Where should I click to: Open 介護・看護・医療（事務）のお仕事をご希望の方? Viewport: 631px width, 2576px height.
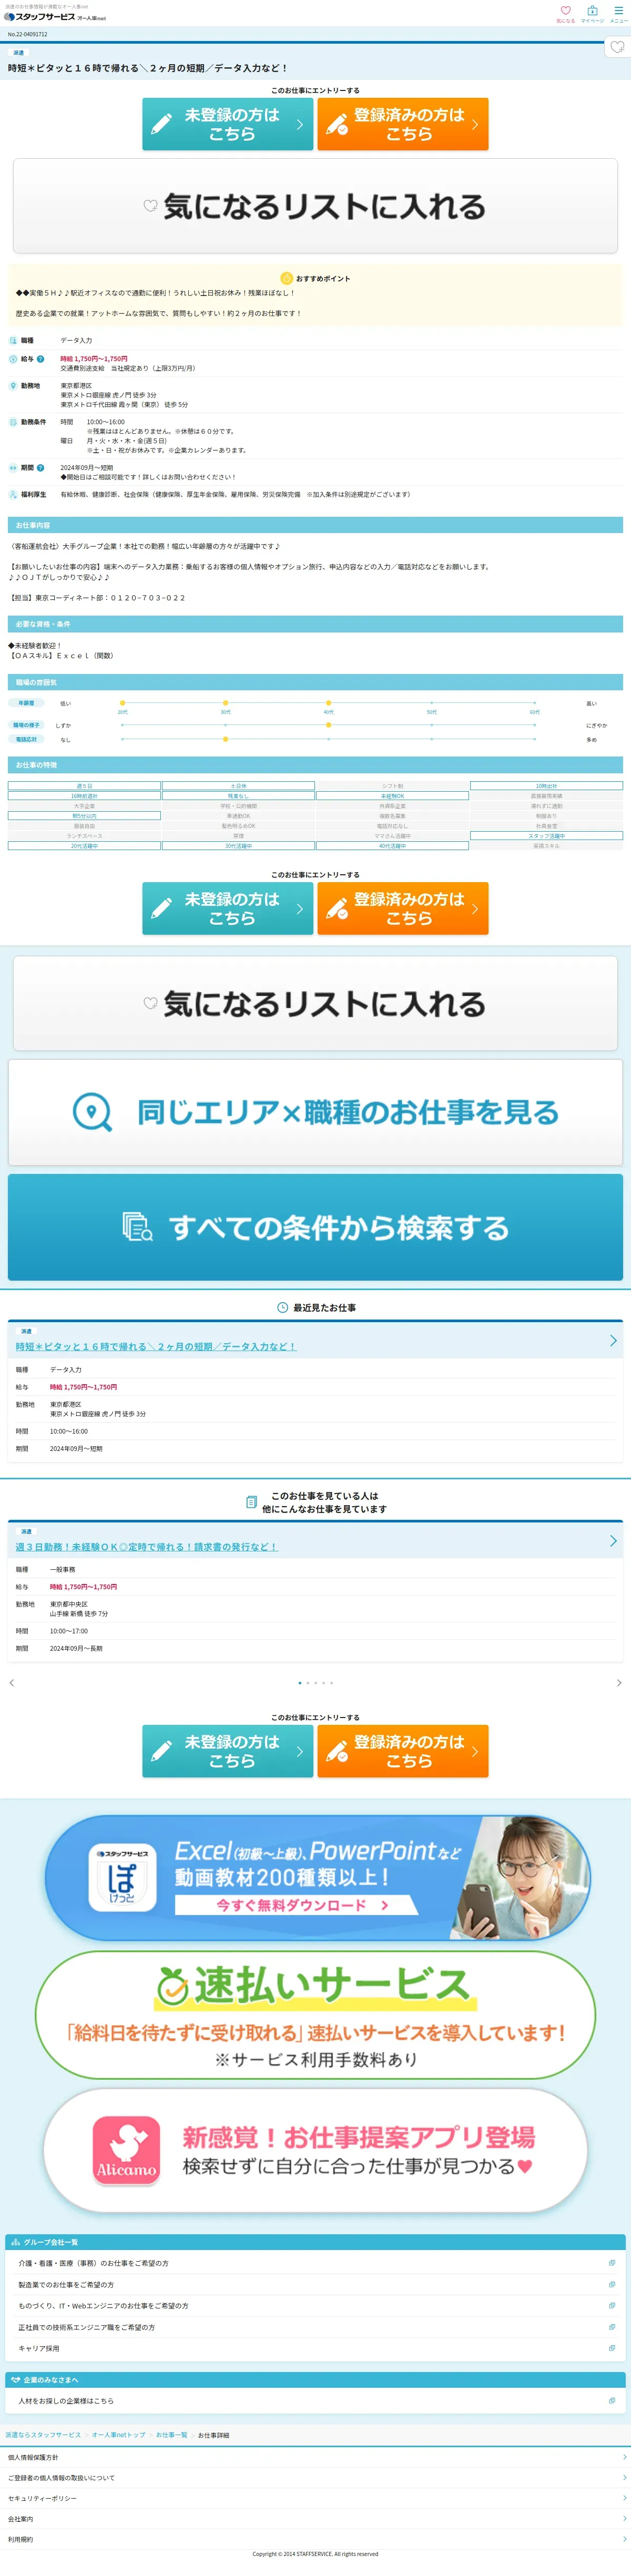(315, 2263)
